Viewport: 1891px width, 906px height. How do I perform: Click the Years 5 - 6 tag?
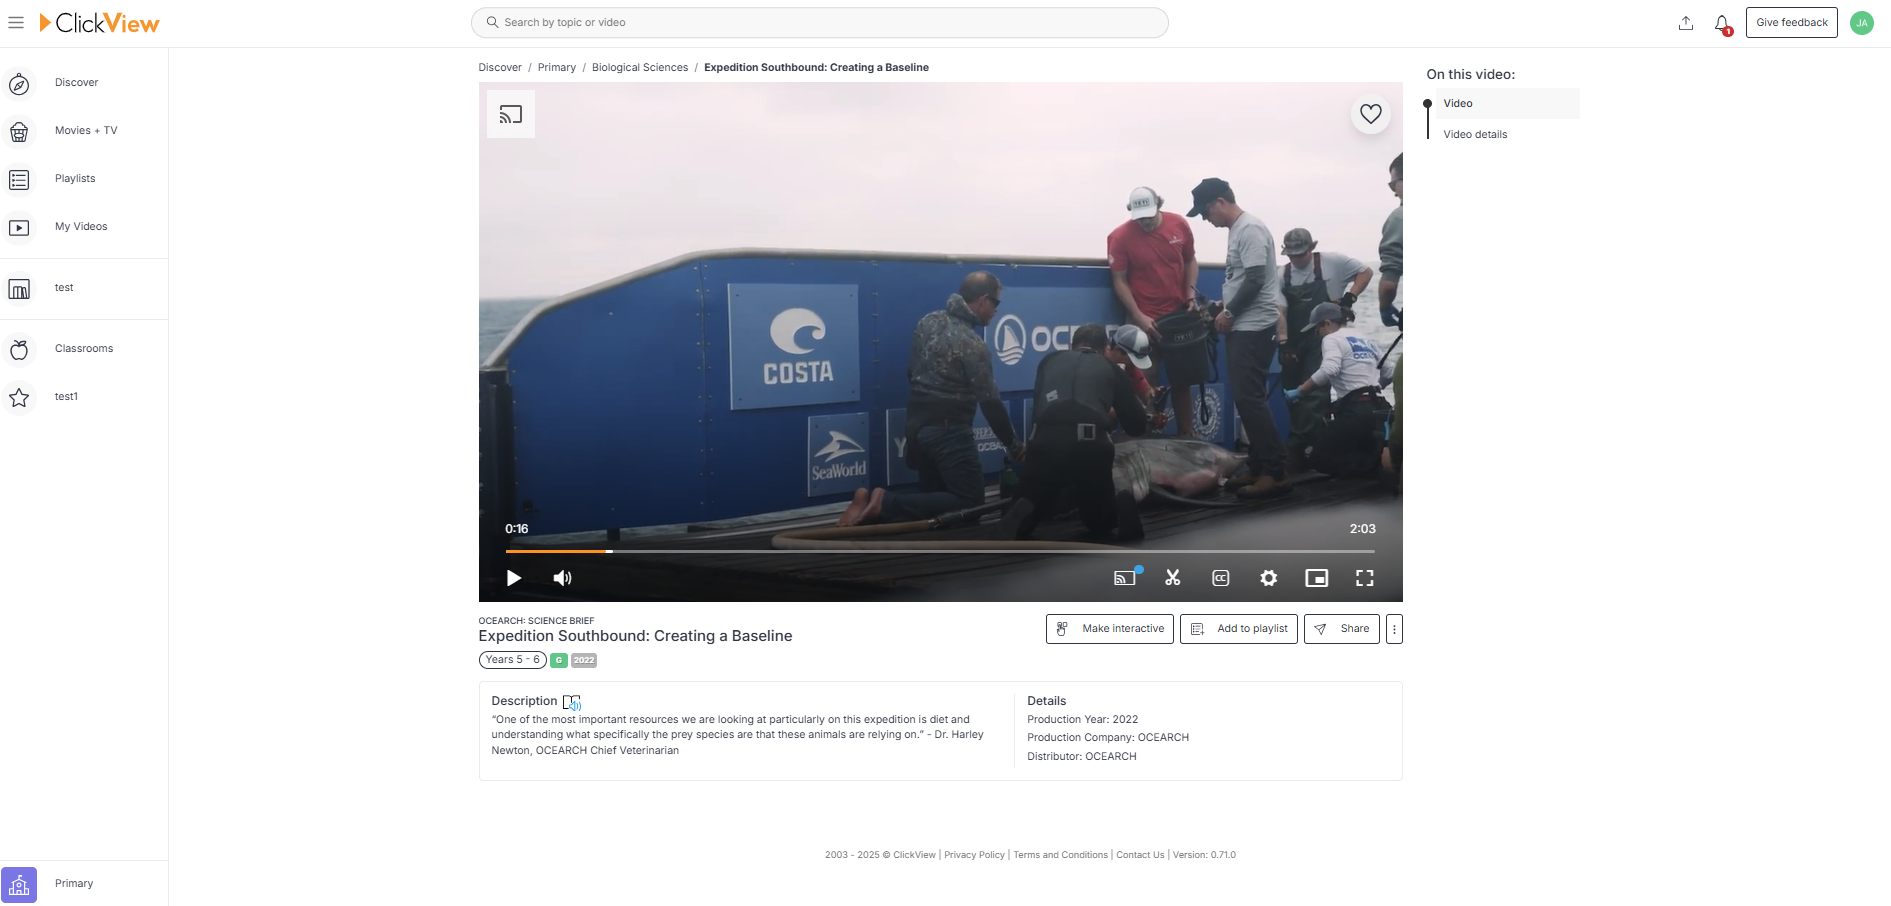coord(513,660)
